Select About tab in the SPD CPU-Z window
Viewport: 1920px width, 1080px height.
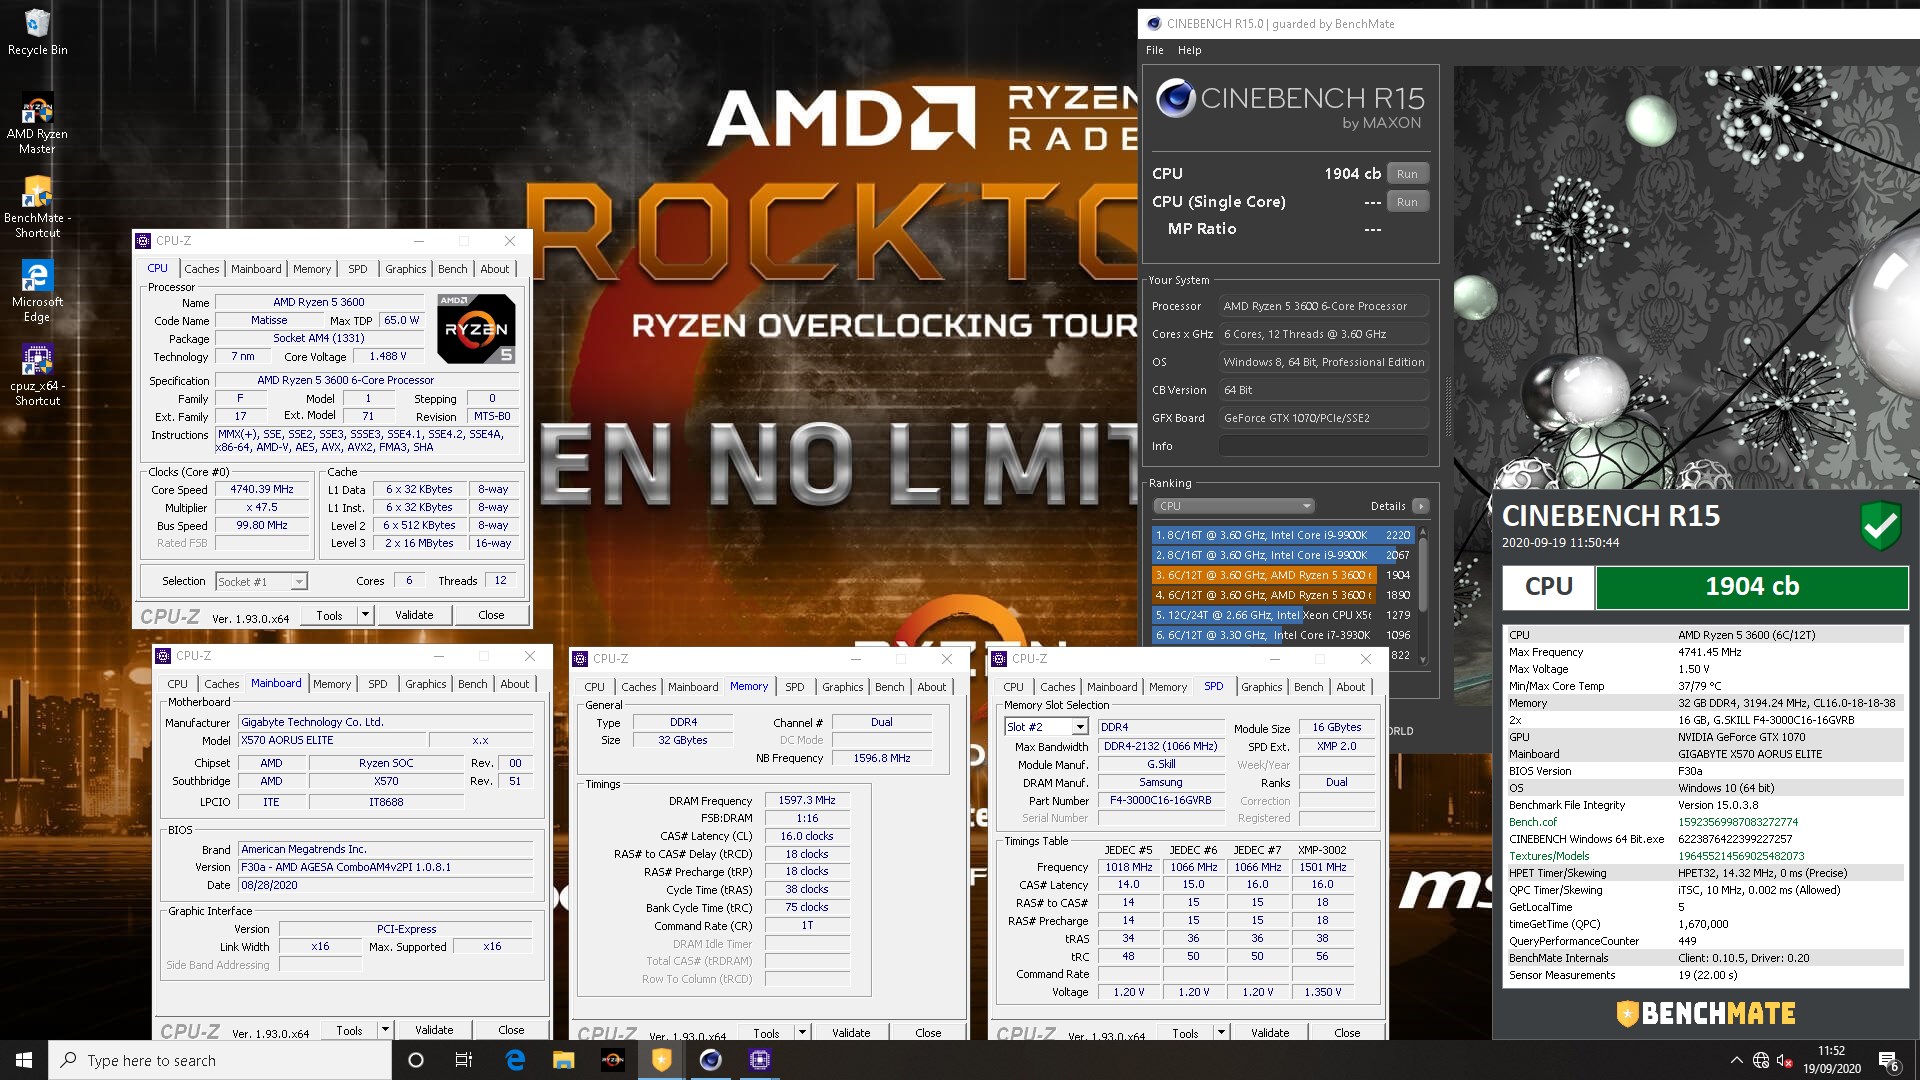pyautogui.click(x=1351, y=687)
